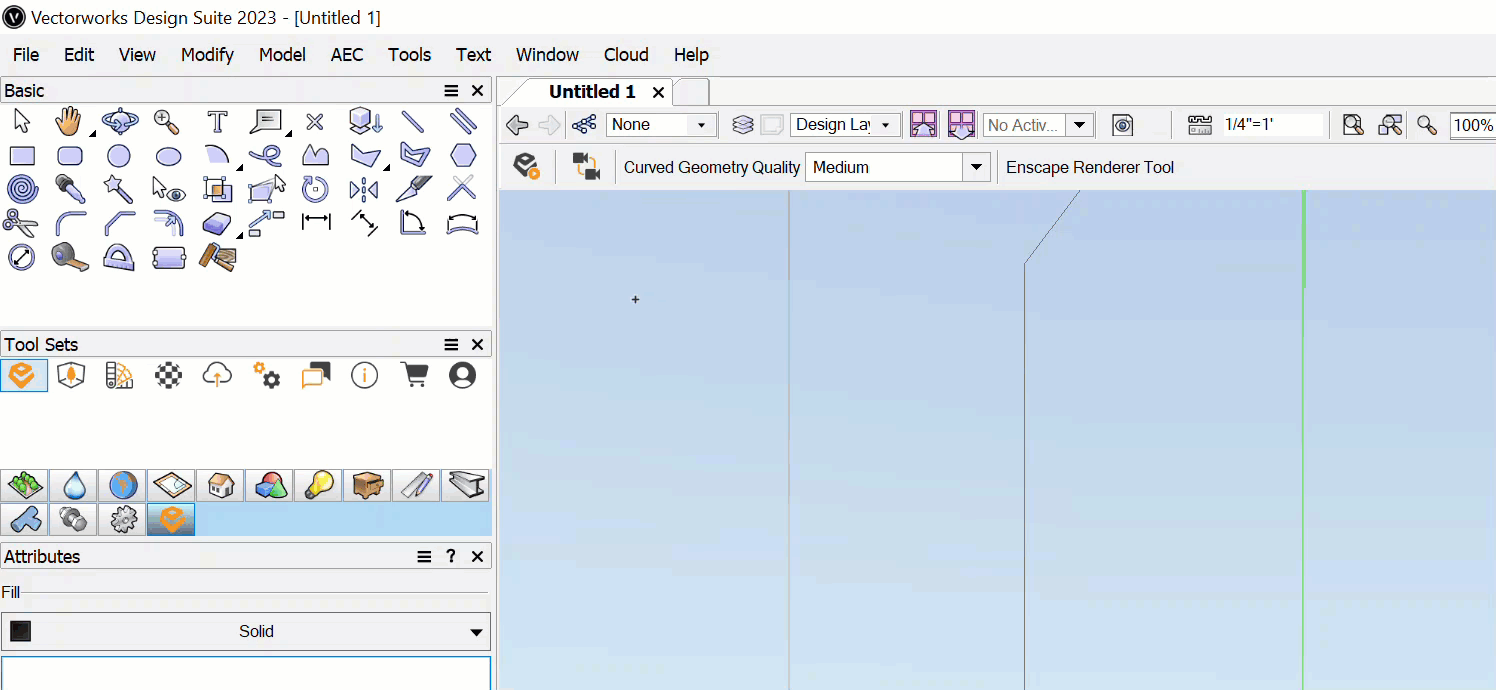
Task: Select the 2D Locus X tool
Action: (x=315, y=122)
